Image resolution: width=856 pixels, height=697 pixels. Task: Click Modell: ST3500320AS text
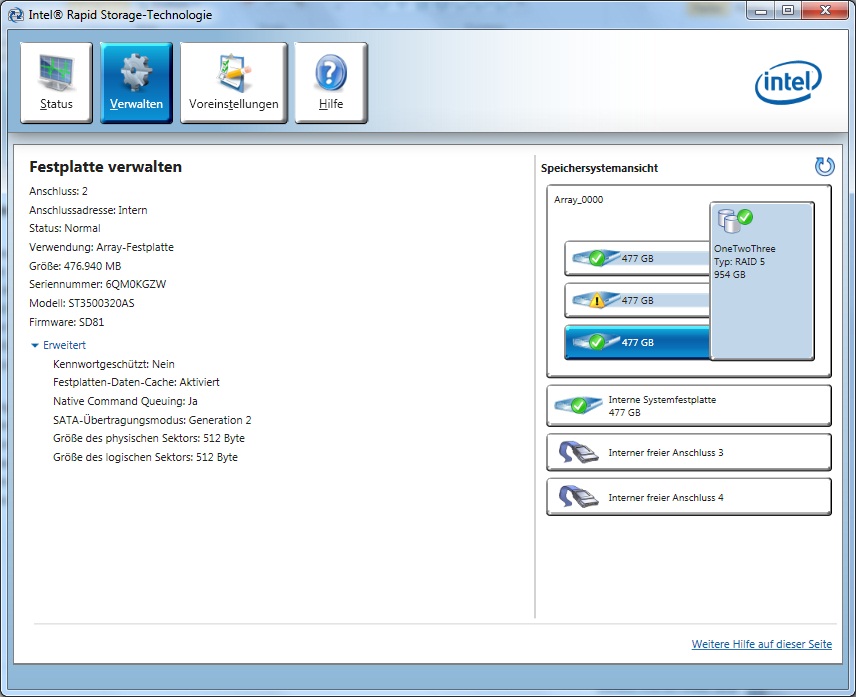tap(82, 303)
